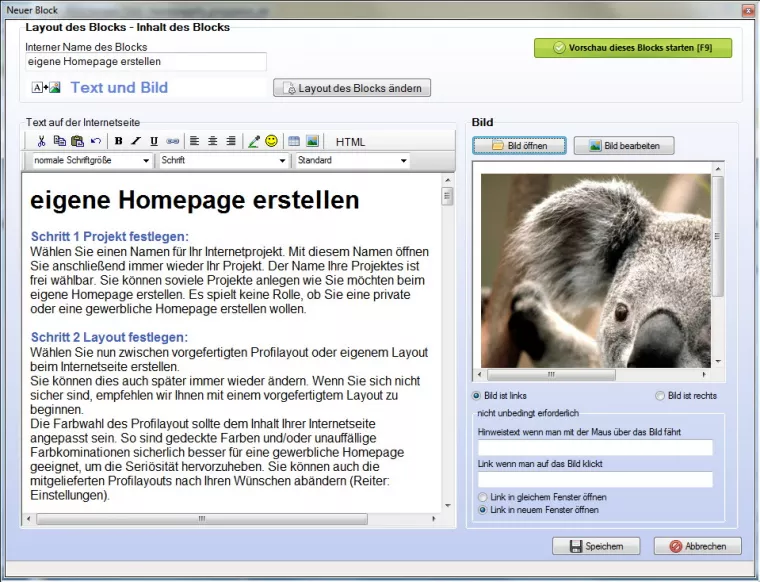Image resolution: width=760 pixels, height=582 pixels.
Task: Click the image preview vertical scrollbar thumb
Action: point(718,236)
